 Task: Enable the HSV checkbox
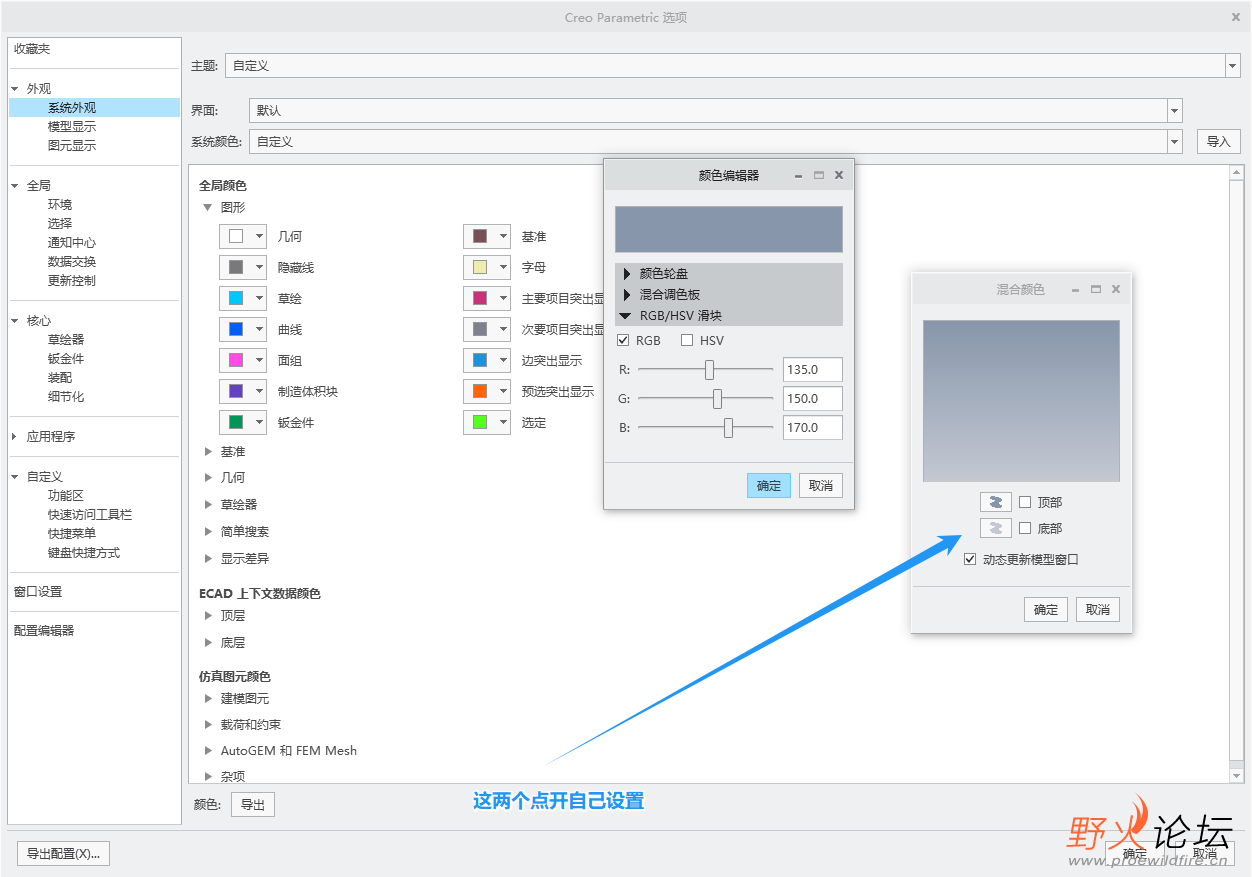[x=687, y=340]
